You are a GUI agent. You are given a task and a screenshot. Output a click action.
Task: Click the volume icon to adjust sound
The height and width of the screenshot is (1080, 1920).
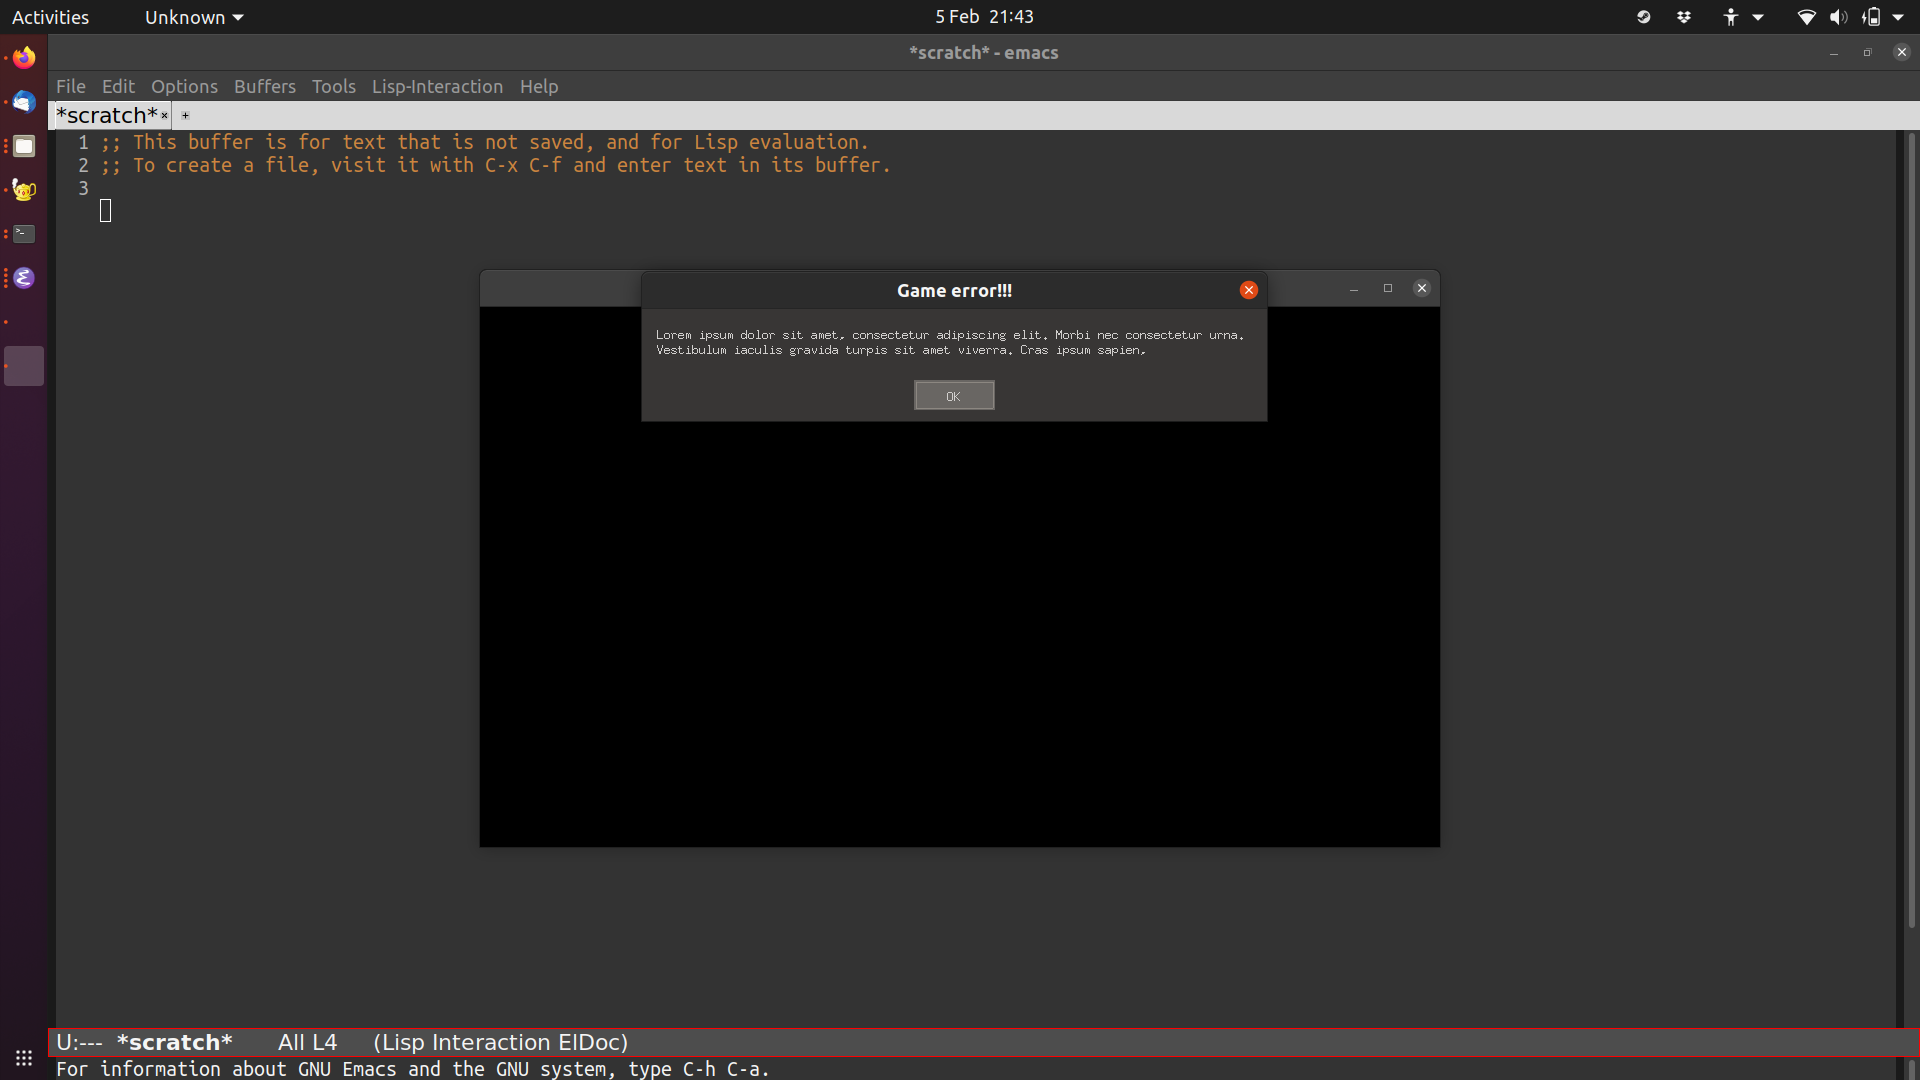point(1838,17)
